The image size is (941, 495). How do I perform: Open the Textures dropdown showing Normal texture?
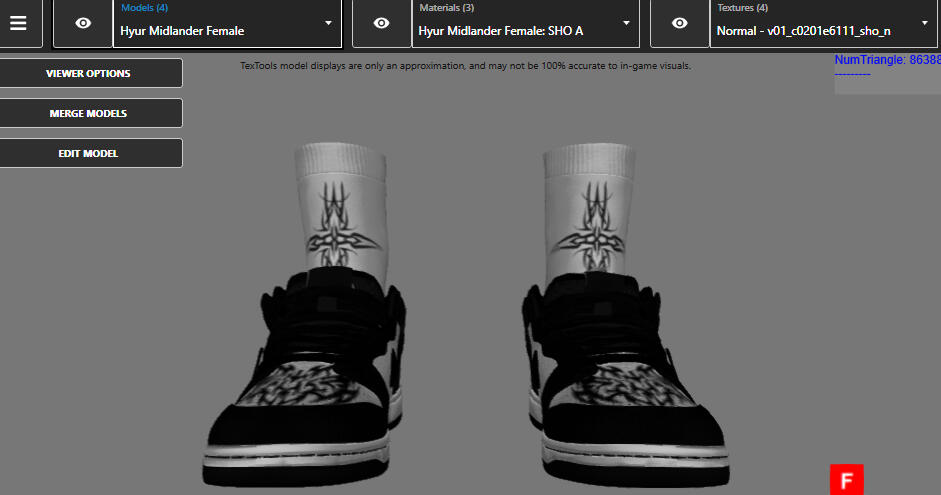pos(823,23)
